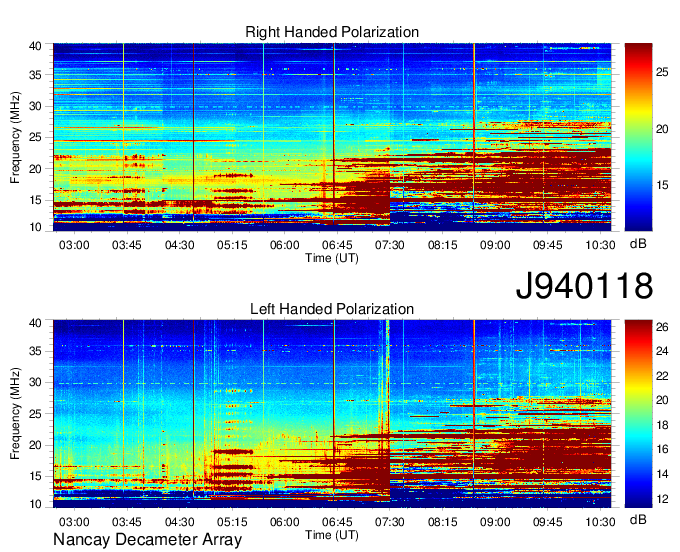Click the 15 MHz tick on the lower plot
680x552 pixels.
pos(35,476)
